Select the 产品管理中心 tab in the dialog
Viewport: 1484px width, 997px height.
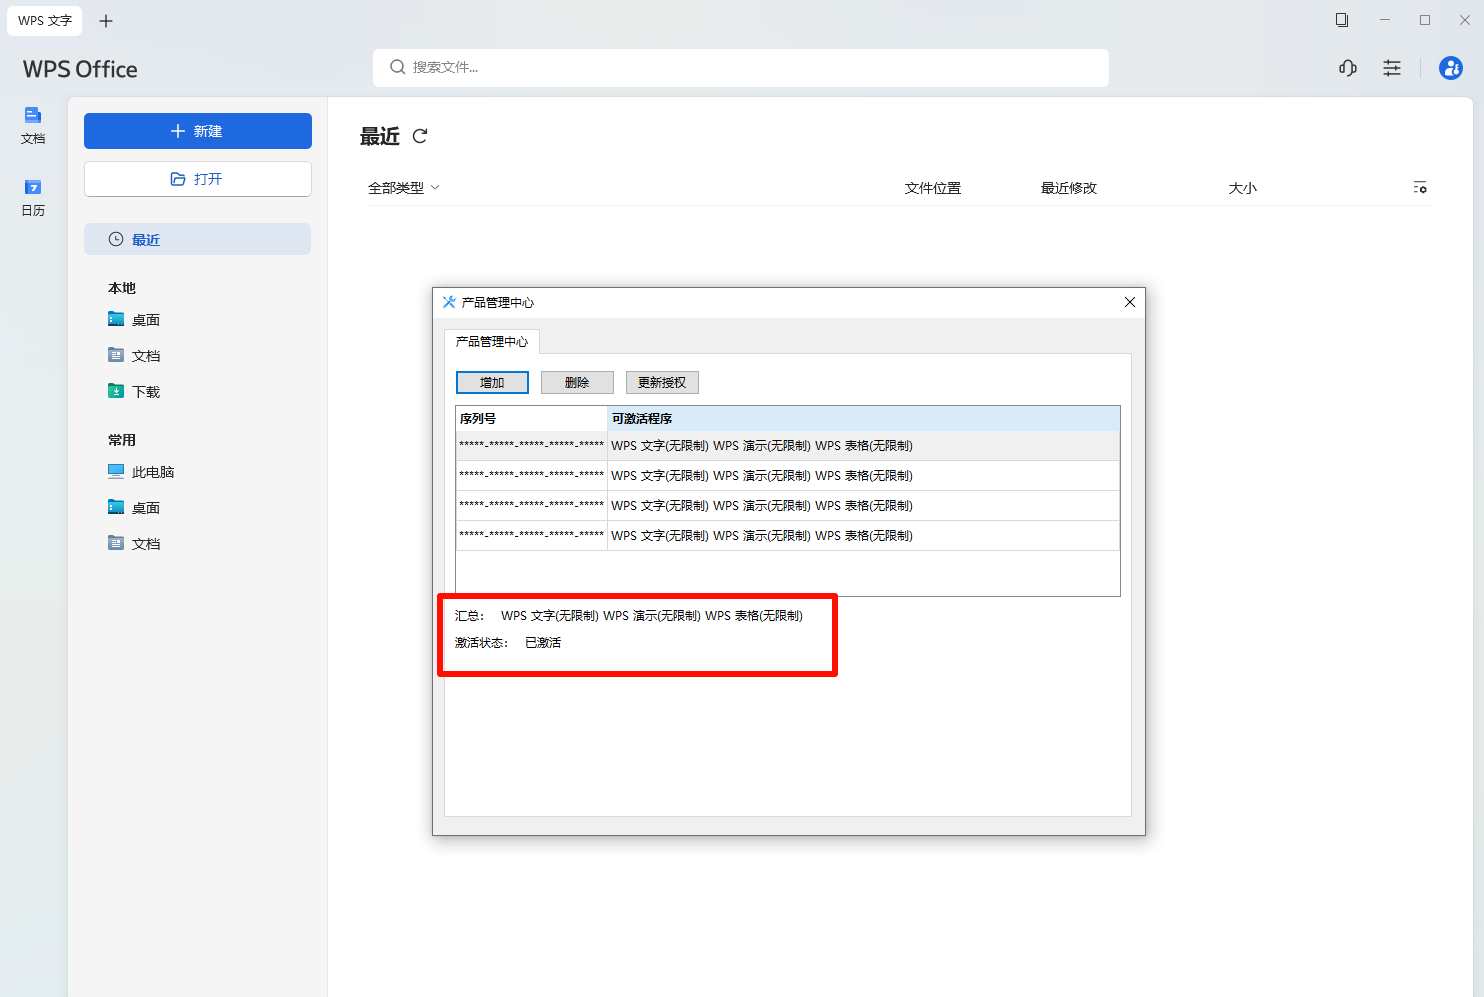point(492,342)
